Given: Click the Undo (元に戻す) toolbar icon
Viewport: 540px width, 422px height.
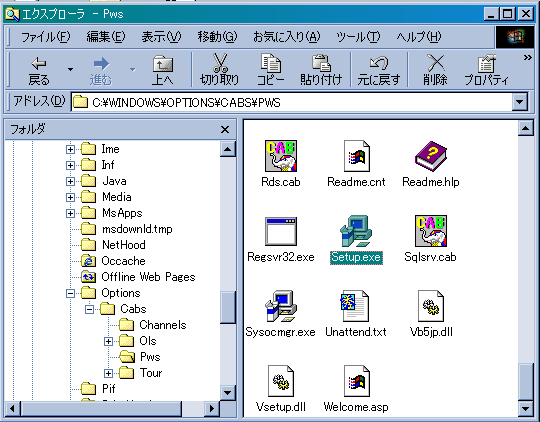Looking at the screenshot, I should pos(378,63).
